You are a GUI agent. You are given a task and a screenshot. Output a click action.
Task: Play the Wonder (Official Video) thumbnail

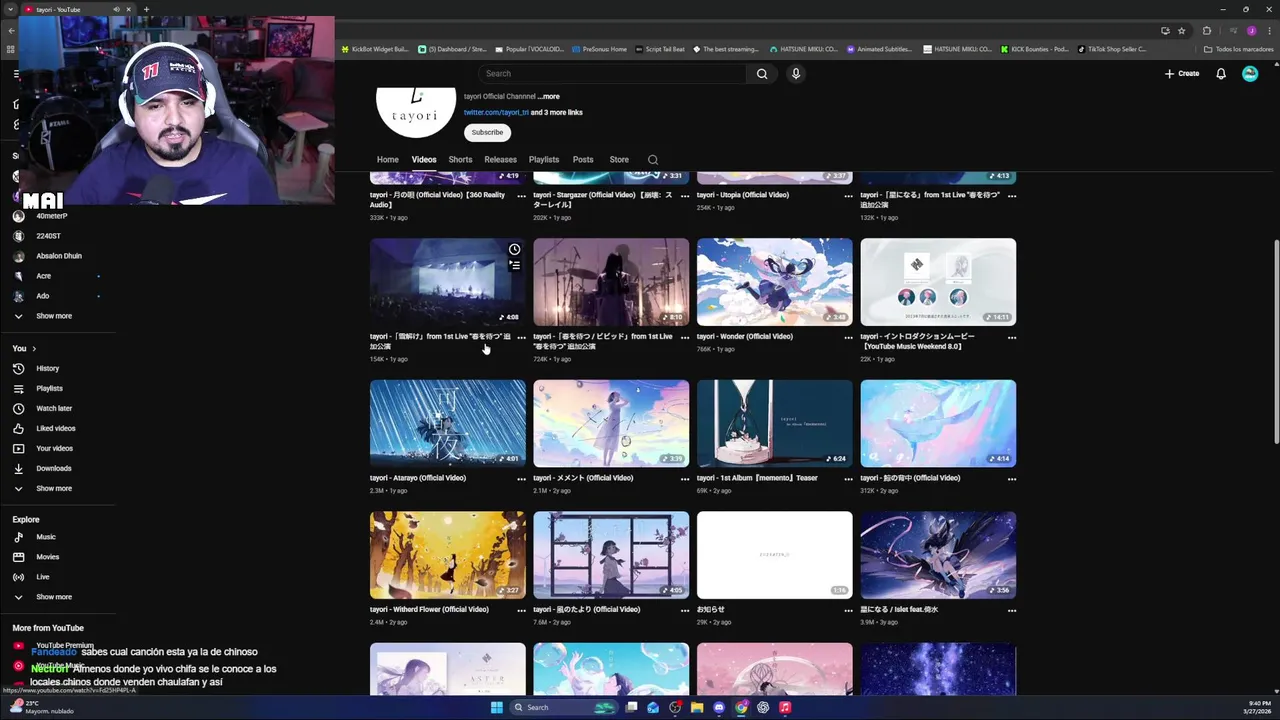775,282
